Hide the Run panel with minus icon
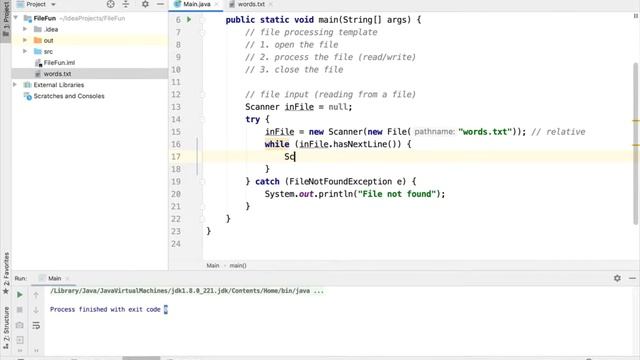Screen dimensions: 640x360 tap(632, 278)
